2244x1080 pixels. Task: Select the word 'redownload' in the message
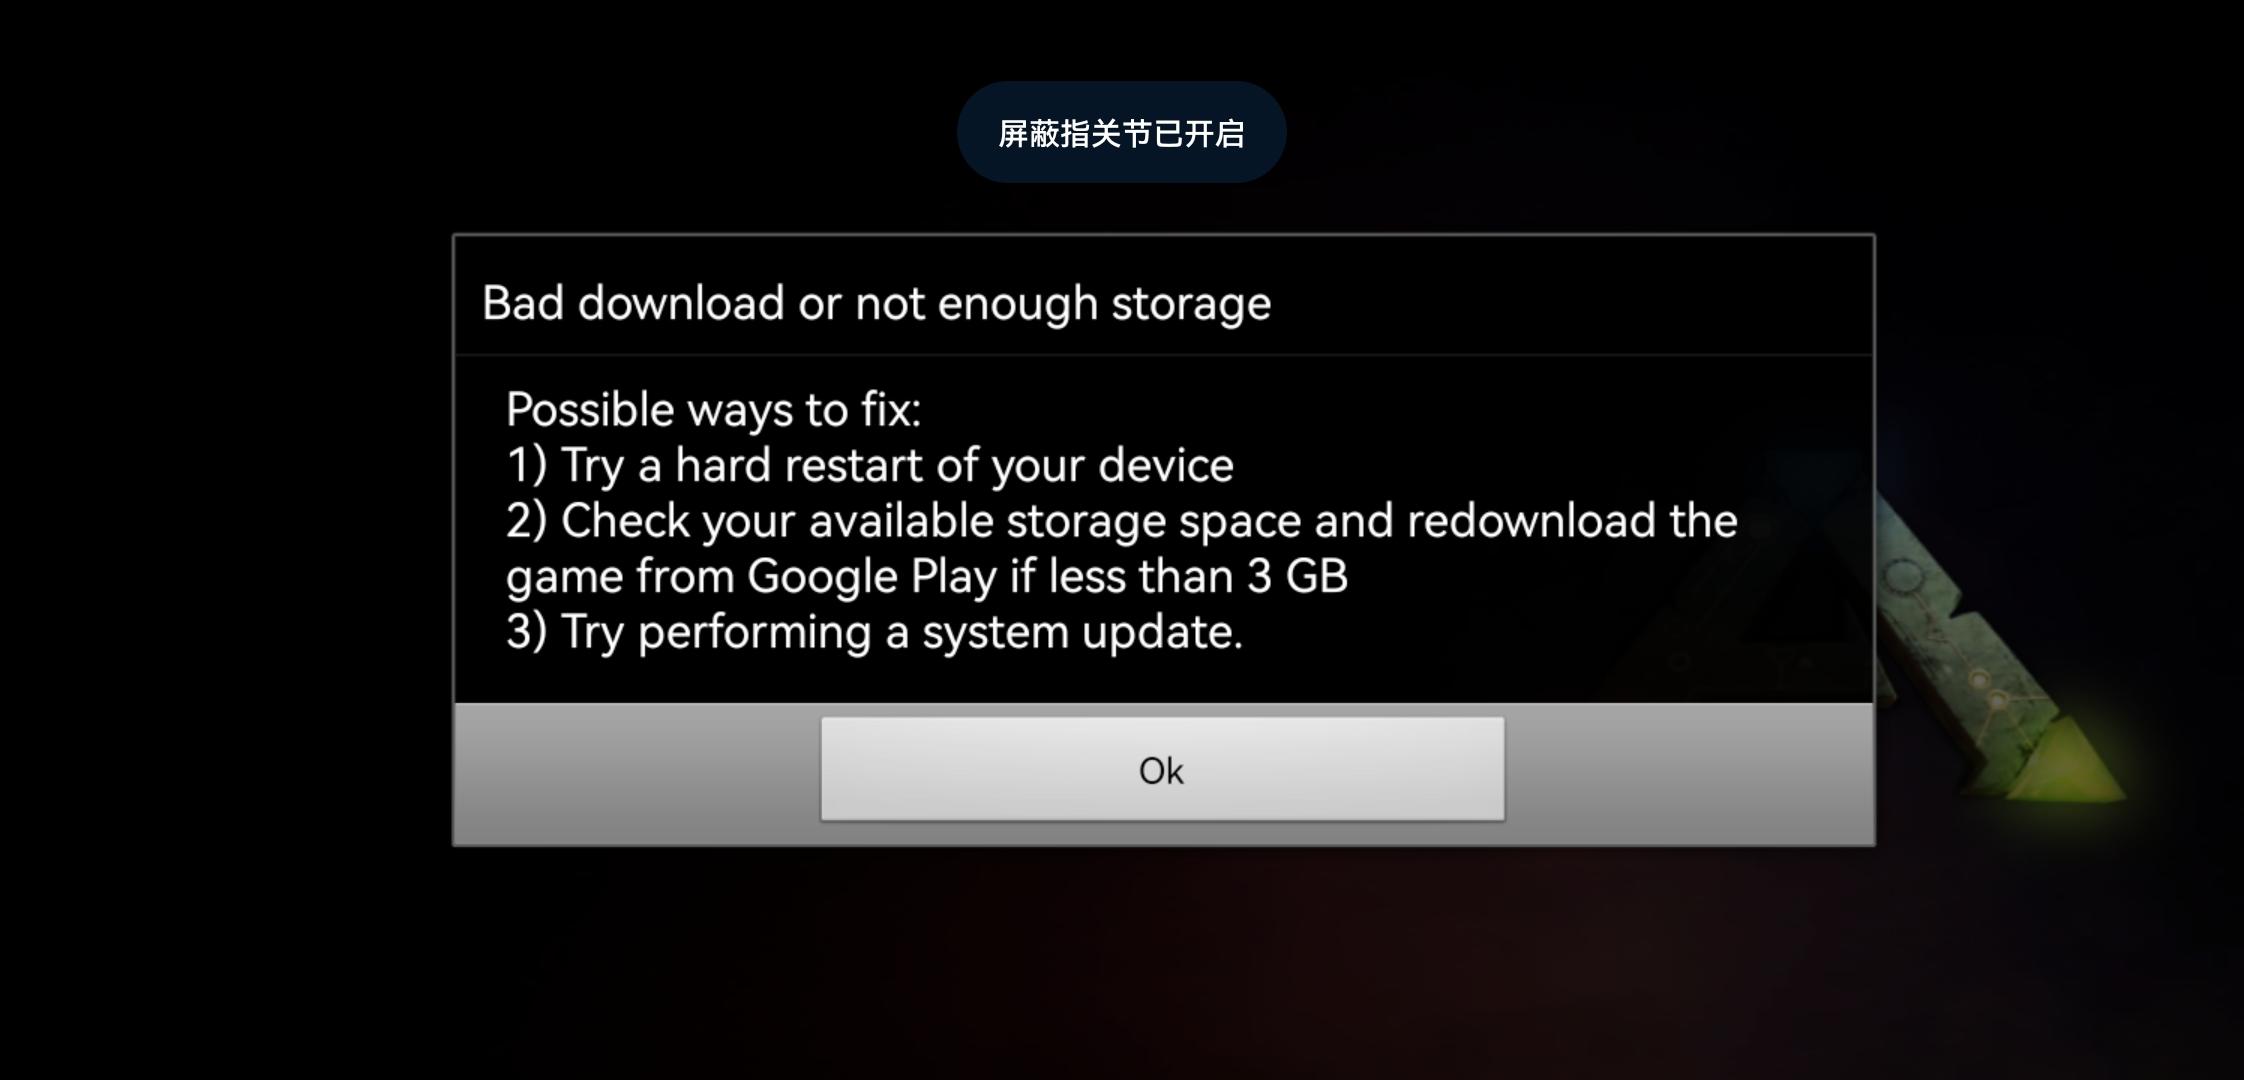[x=1531, y=521]
